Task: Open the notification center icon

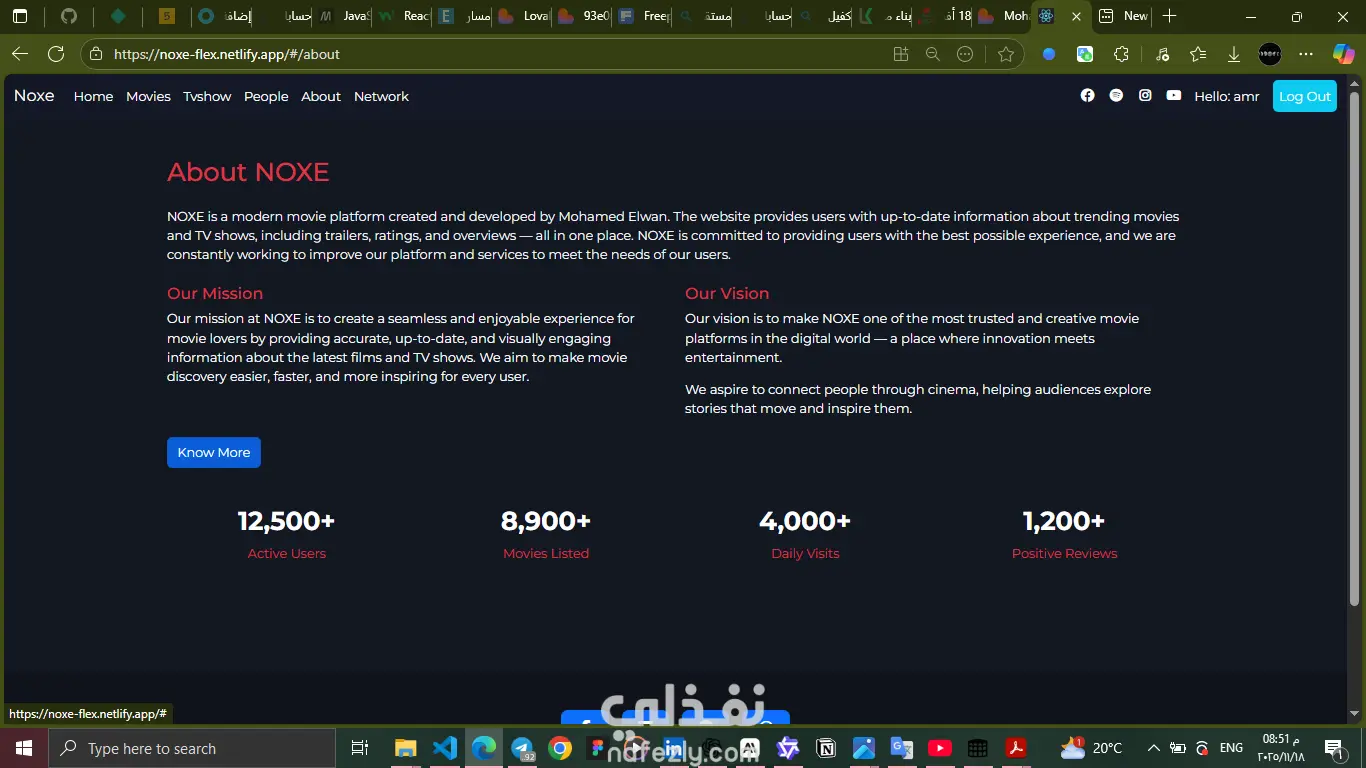Action: [x=1333, y=748]
